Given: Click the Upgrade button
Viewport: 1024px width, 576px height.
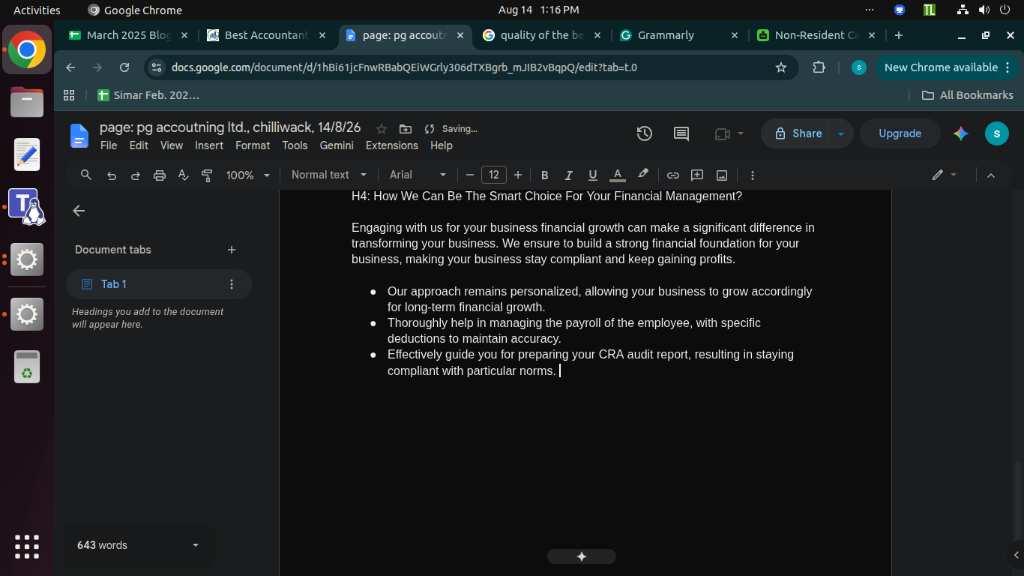Looking at the screenshot, I should tap(899, 133).
